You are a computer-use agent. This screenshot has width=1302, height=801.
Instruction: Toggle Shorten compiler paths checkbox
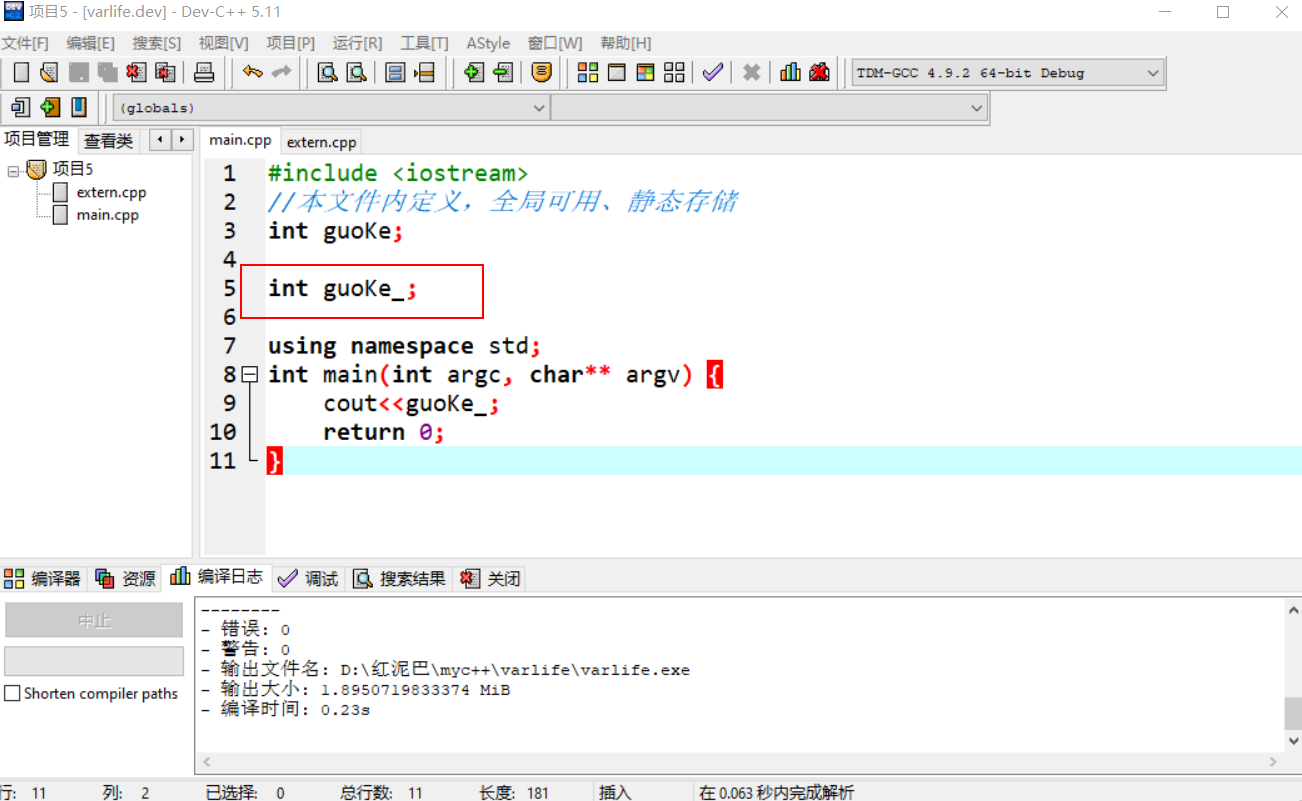[12, 693]
